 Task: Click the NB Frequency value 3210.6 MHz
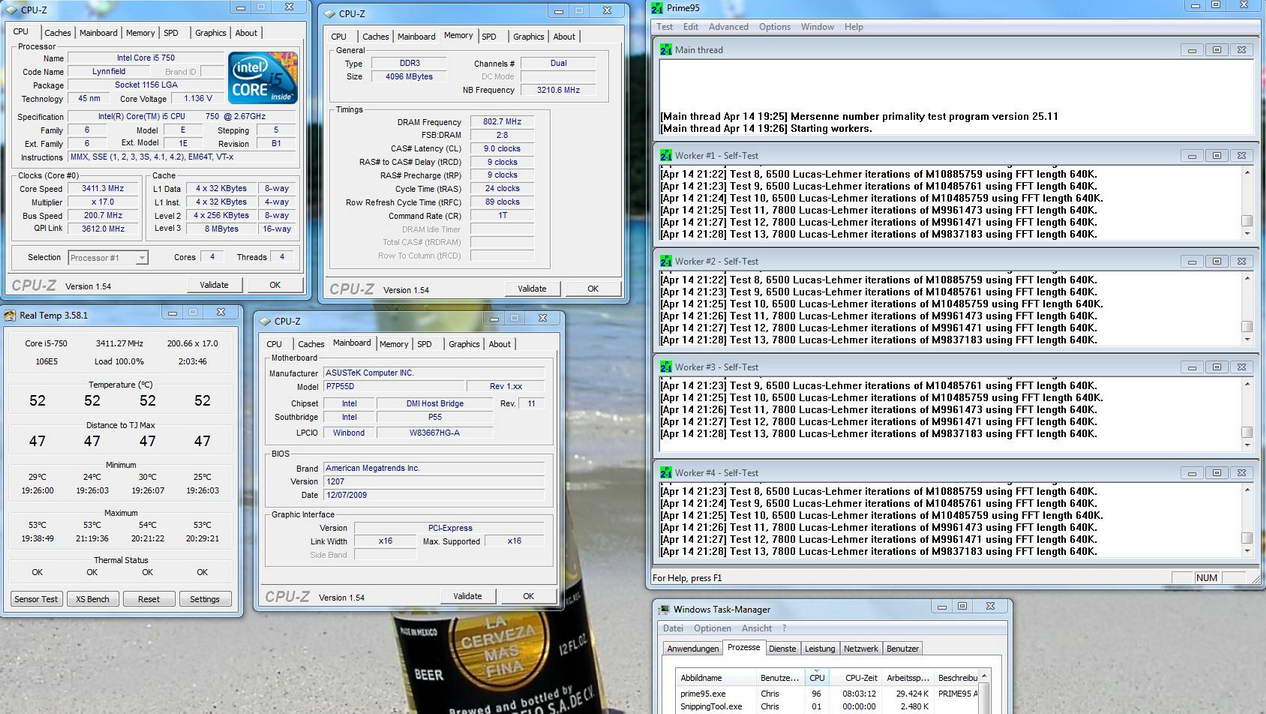[x=557, y=90]
